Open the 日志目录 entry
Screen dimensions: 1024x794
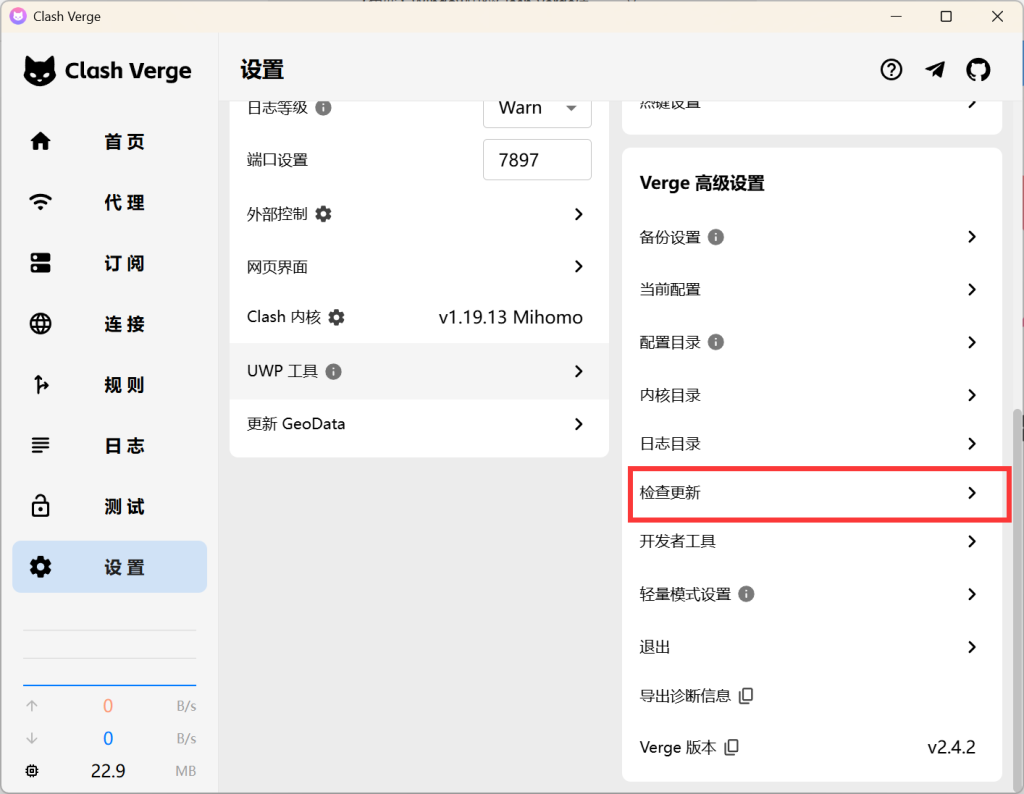(x=812, y=444)
